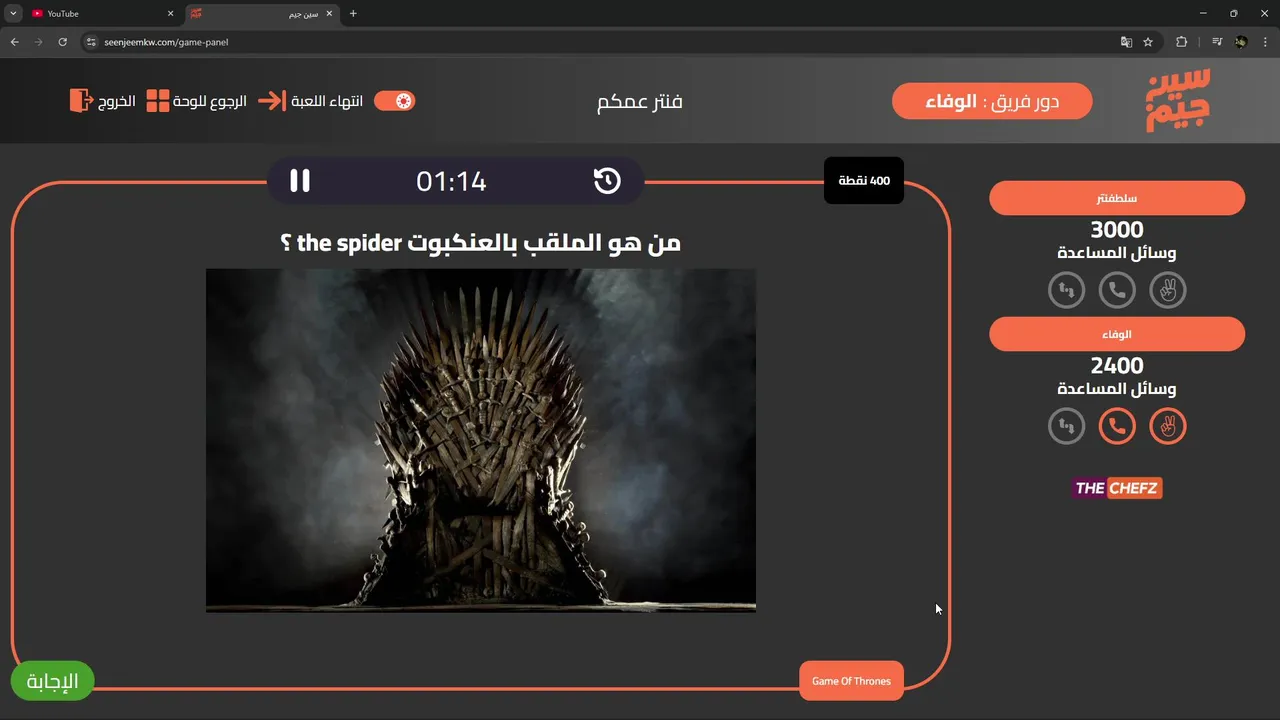The height and width of the screenshot is (720, 1280).
Task: Go back to the previous page
Action: pyautogui.click(x=14, y=42)
